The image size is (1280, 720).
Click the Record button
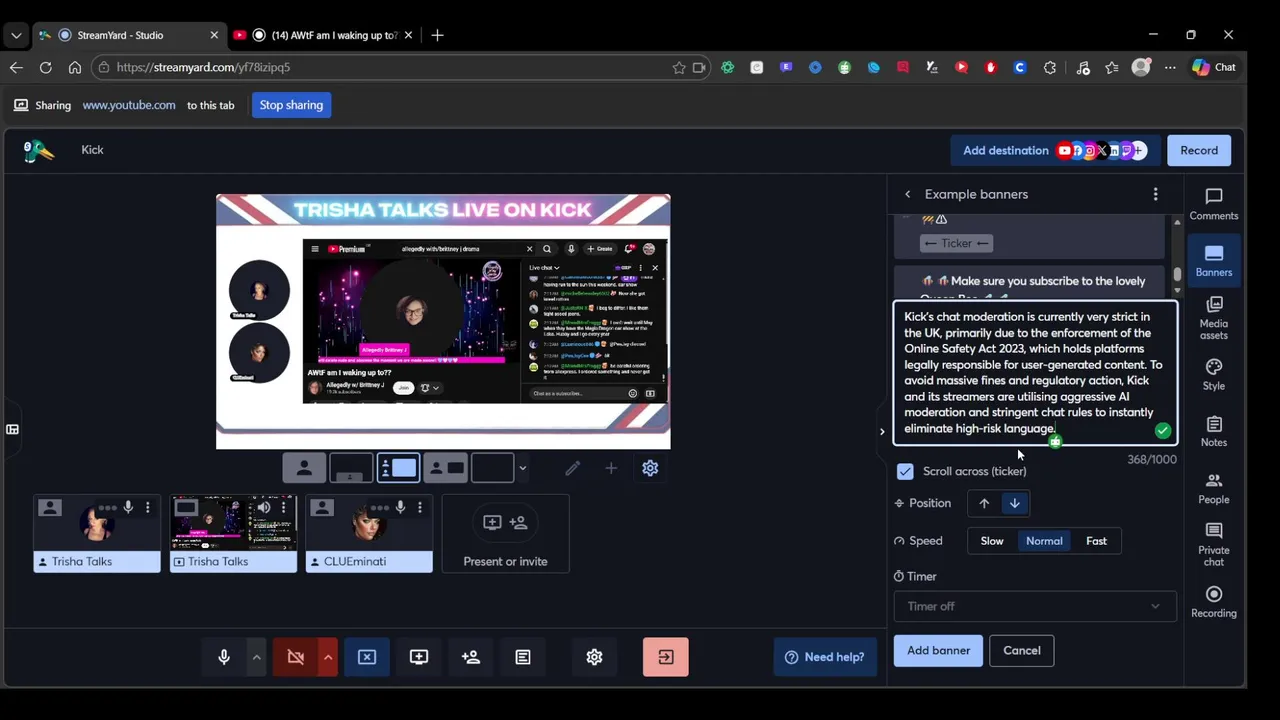[1199, 151]
